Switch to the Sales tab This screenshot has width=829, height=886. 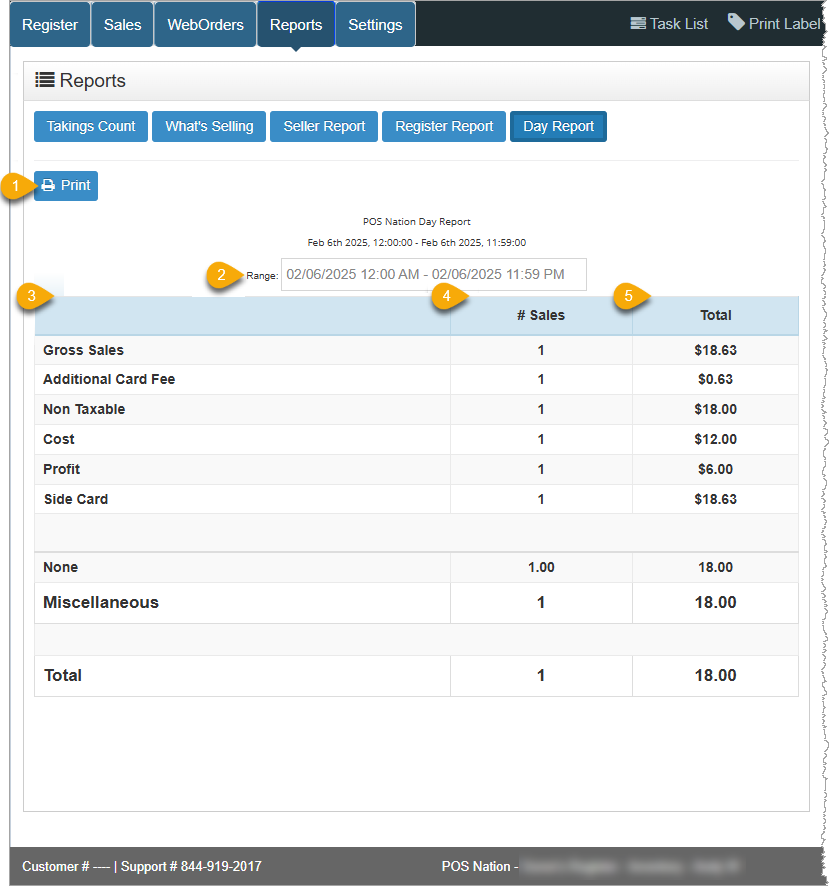click(121, 24)
